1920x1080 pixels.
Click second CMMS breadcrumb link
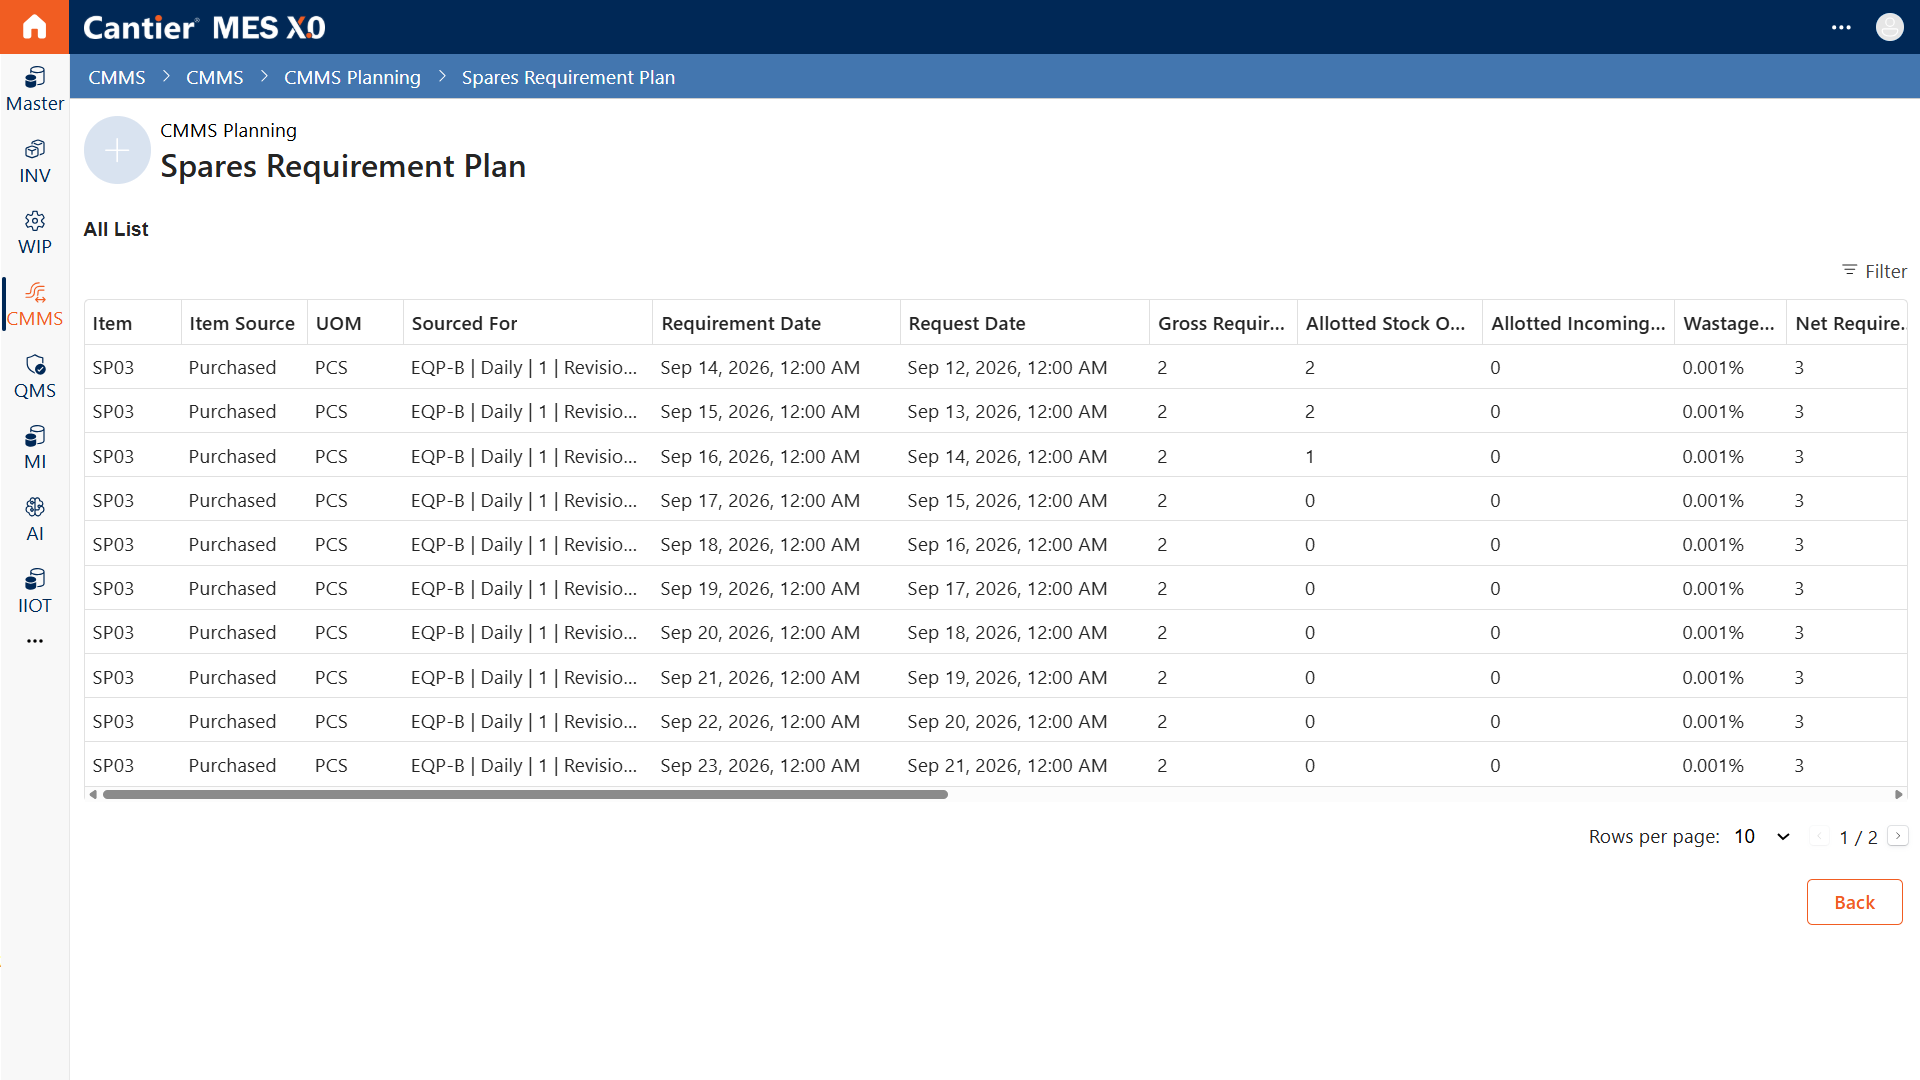coord(214,77)
